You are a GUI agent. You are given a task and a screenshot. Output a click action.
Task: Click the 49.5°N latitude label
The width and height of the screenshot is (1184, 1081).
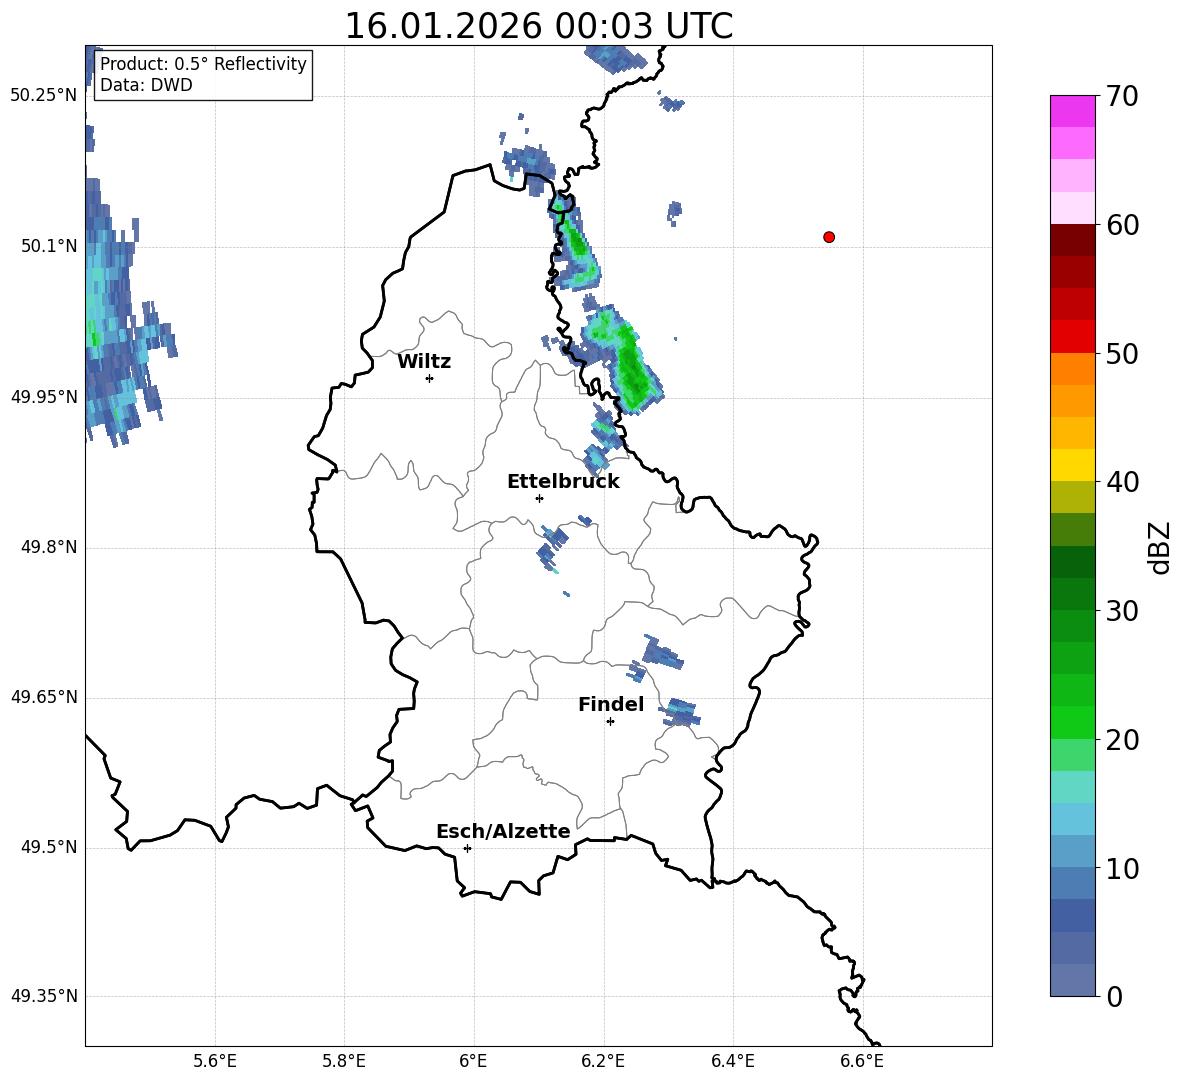(49, 847)
